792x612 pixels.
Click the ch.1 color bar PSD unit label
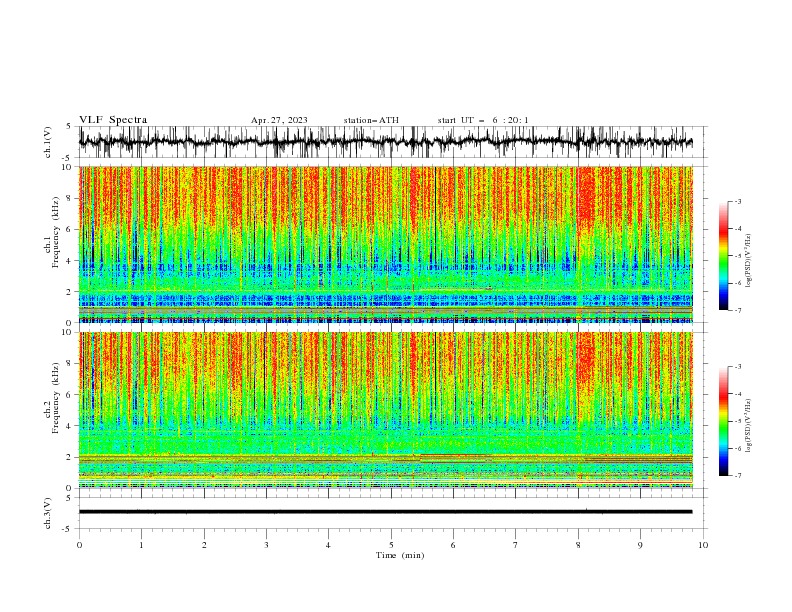click(749, 261)
